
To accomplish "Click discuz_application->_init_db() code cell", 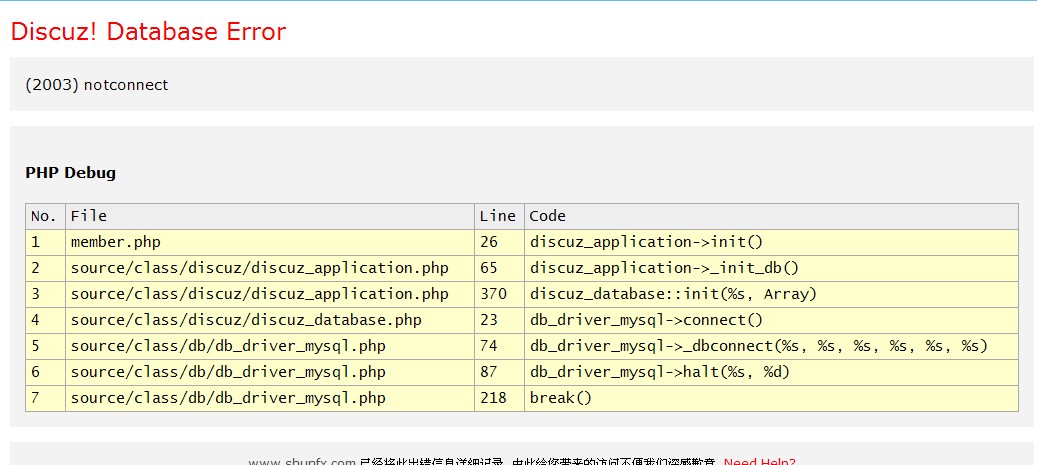I will tap(664, 268).
